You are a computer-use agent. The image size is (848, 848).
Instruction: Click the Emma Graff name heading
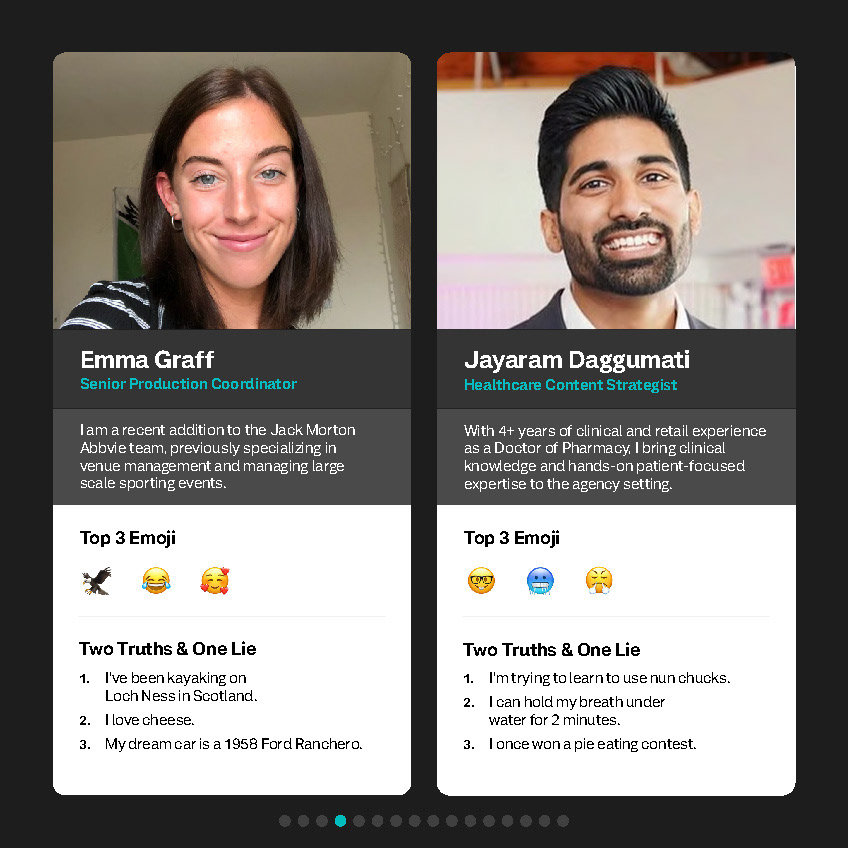pos(147,360)
